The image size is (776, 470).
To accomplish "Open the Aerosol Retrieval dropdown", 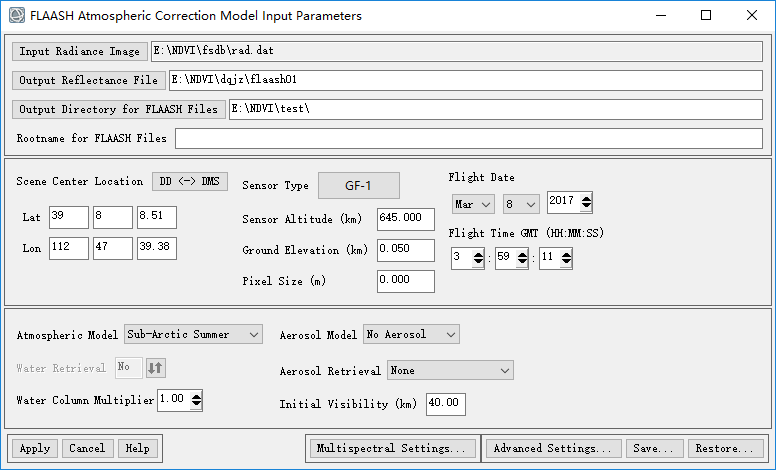I will pyautogui.click(x=450, y=370).
